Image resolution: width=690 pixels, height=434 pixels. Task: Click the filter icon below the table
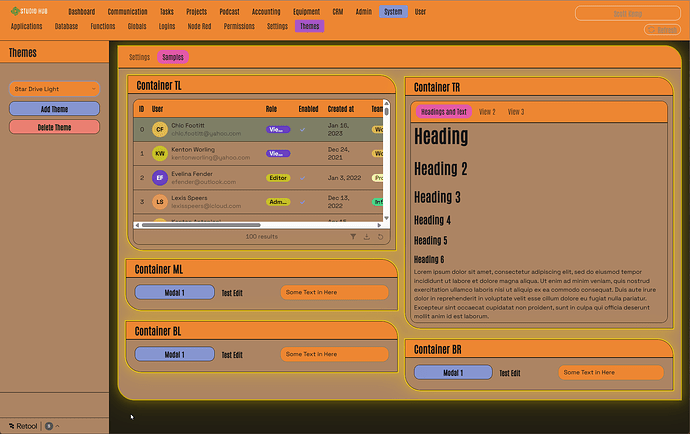(353, 237)
